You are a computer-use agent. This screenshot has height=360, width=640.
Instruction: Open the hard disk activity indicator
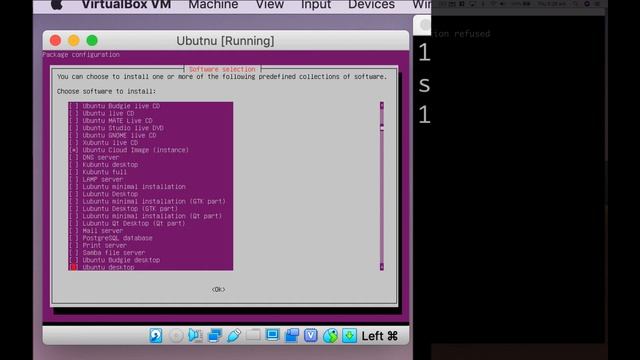[x=156, y=336]
